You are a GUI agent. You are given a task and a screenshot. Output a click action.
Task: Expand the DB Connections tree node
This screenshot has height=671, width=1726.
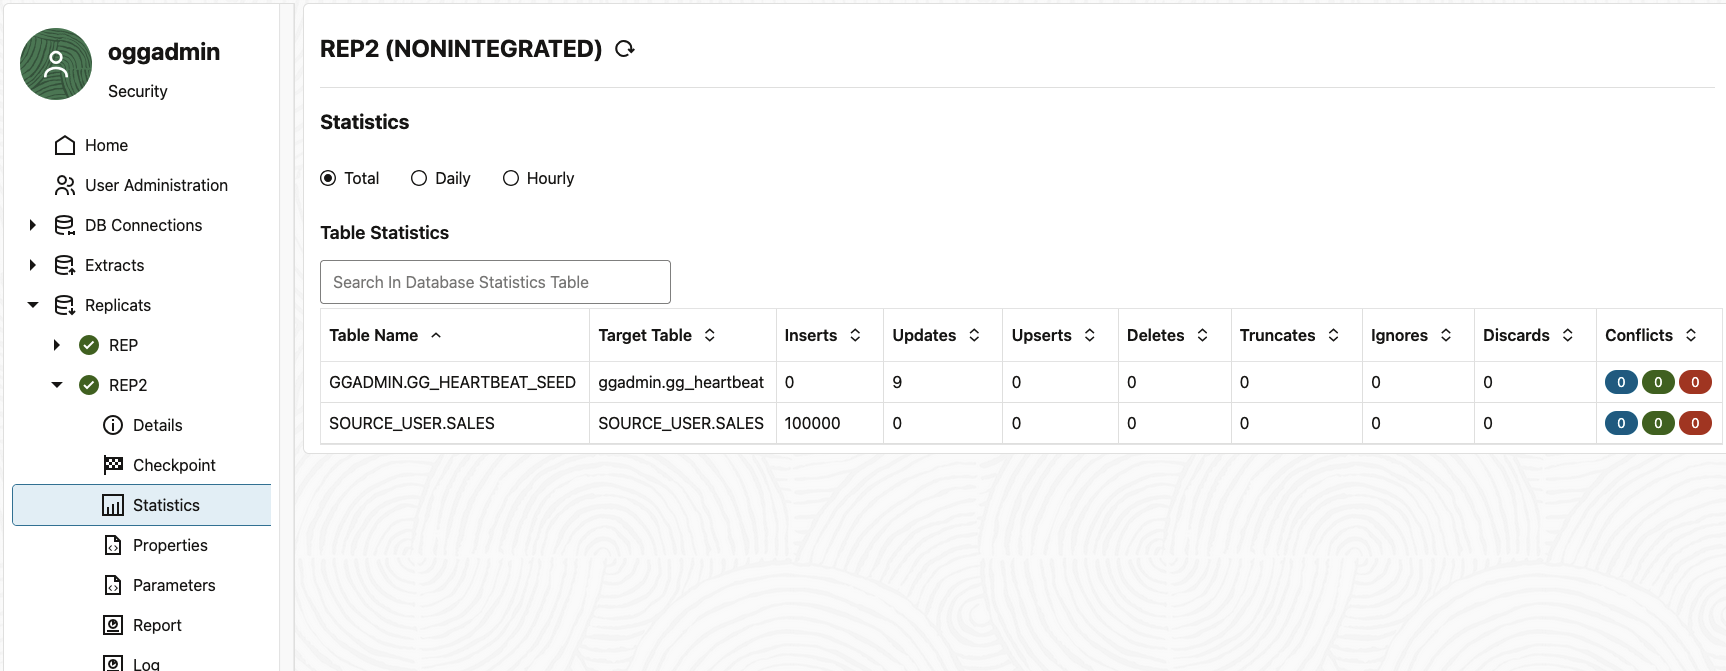(33, 225)
